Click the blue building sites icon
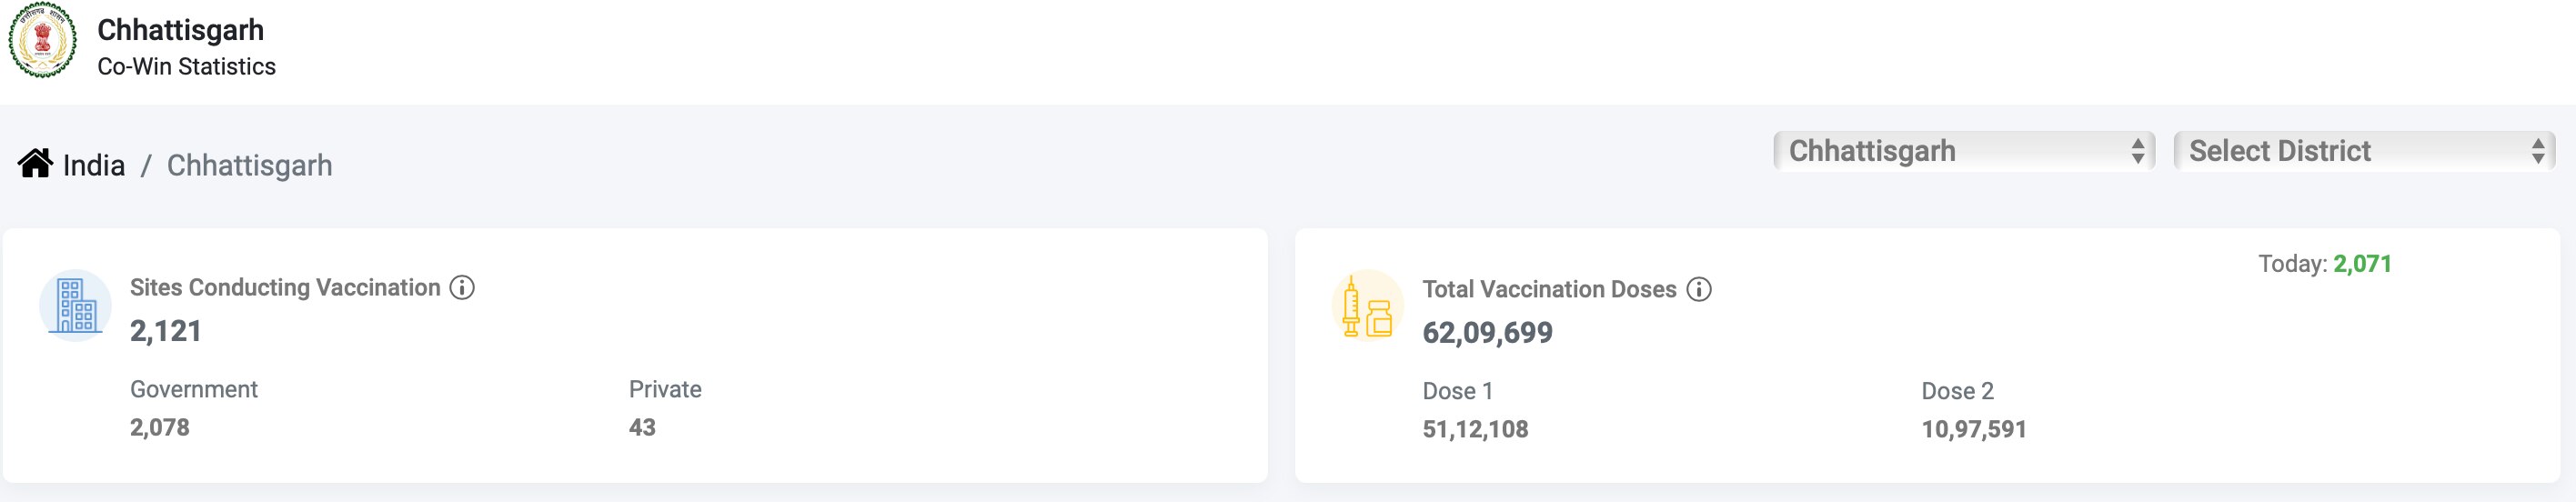Viewport: 2576px width, 502px height. click(x=75, y=305)
